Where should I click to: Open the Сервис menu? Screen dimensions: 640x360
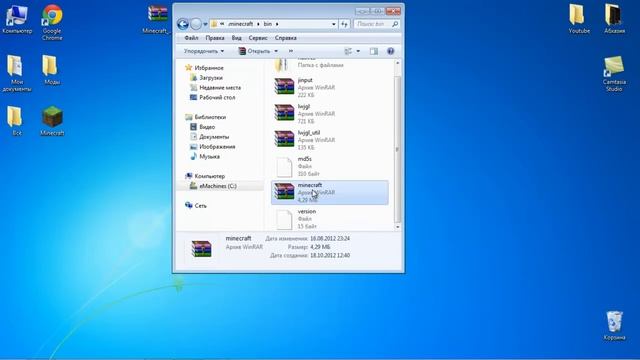[x=258, y=38]
